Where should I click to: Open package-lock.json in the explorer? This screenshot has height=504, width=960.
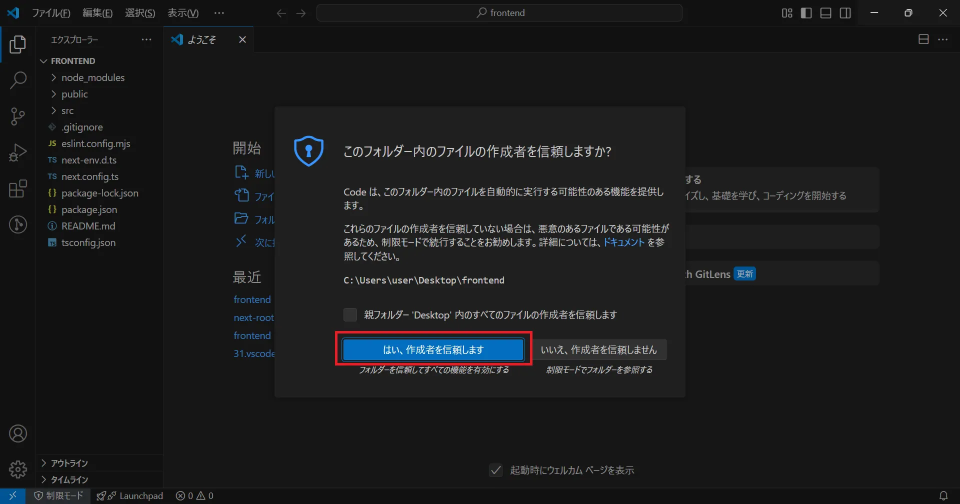point(99,194)
